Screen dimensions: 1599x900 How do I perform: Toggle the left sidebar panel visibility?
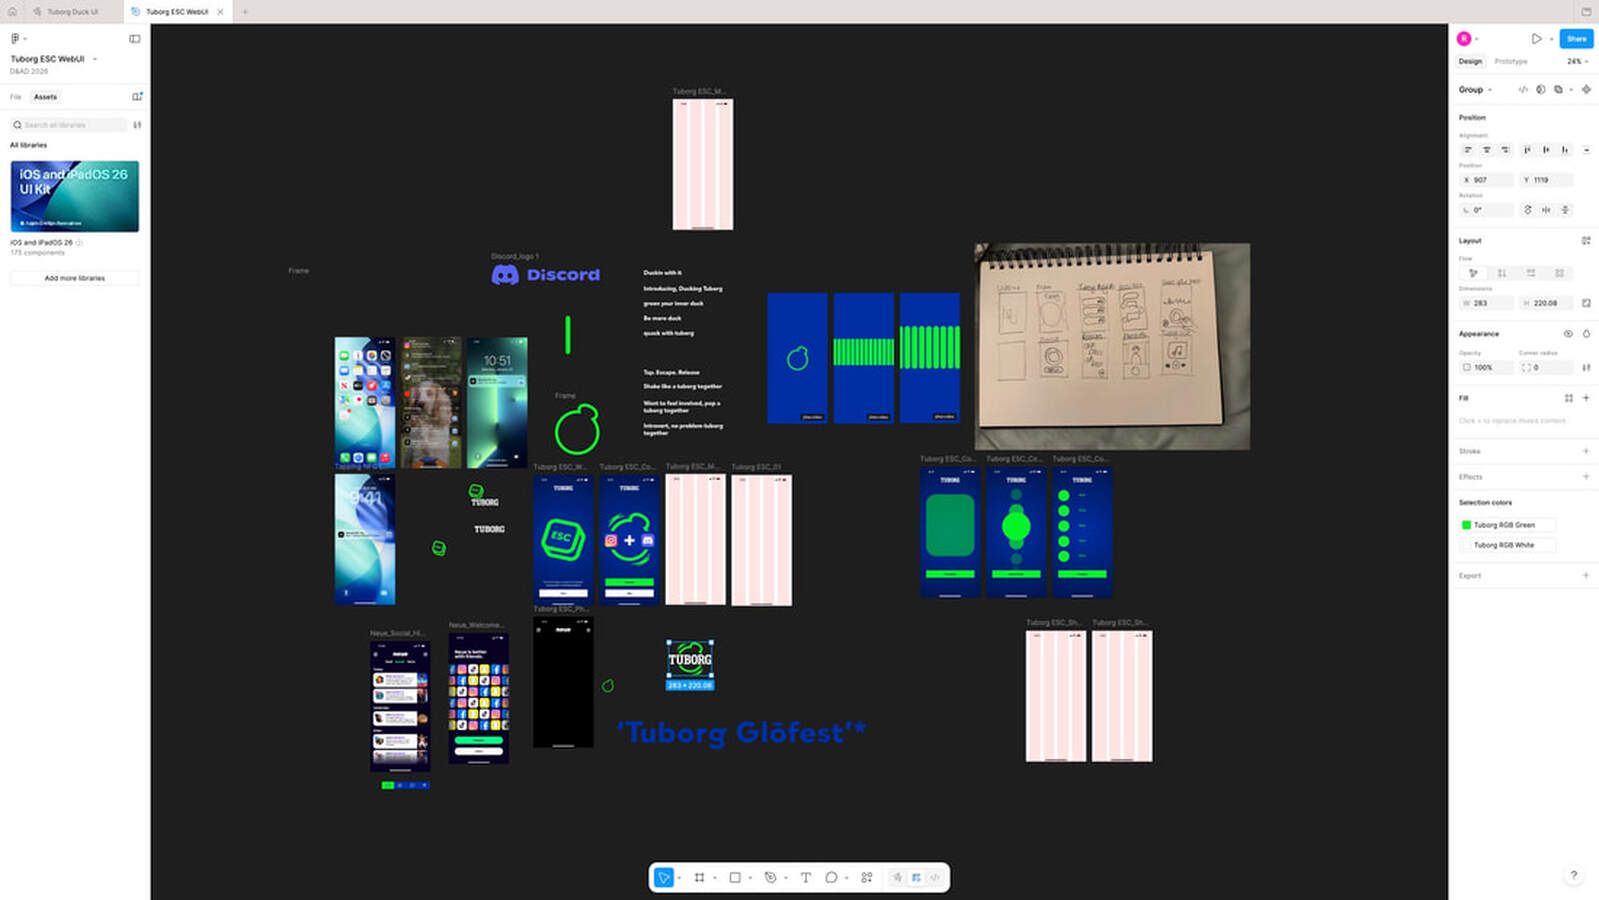(x=135, y=39)
